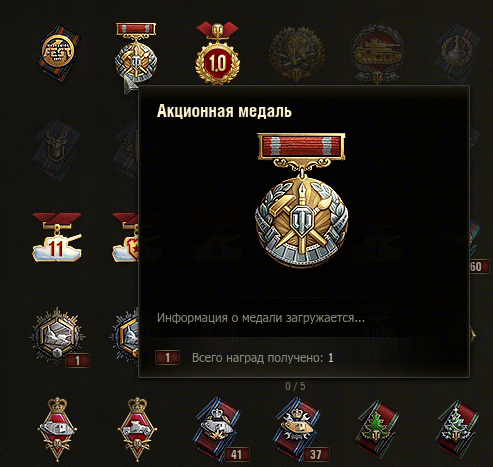Select the dimmed deer head ribbon medal
Image resolution: width=493 pixels, height=467 pixels.
(57, 150)
